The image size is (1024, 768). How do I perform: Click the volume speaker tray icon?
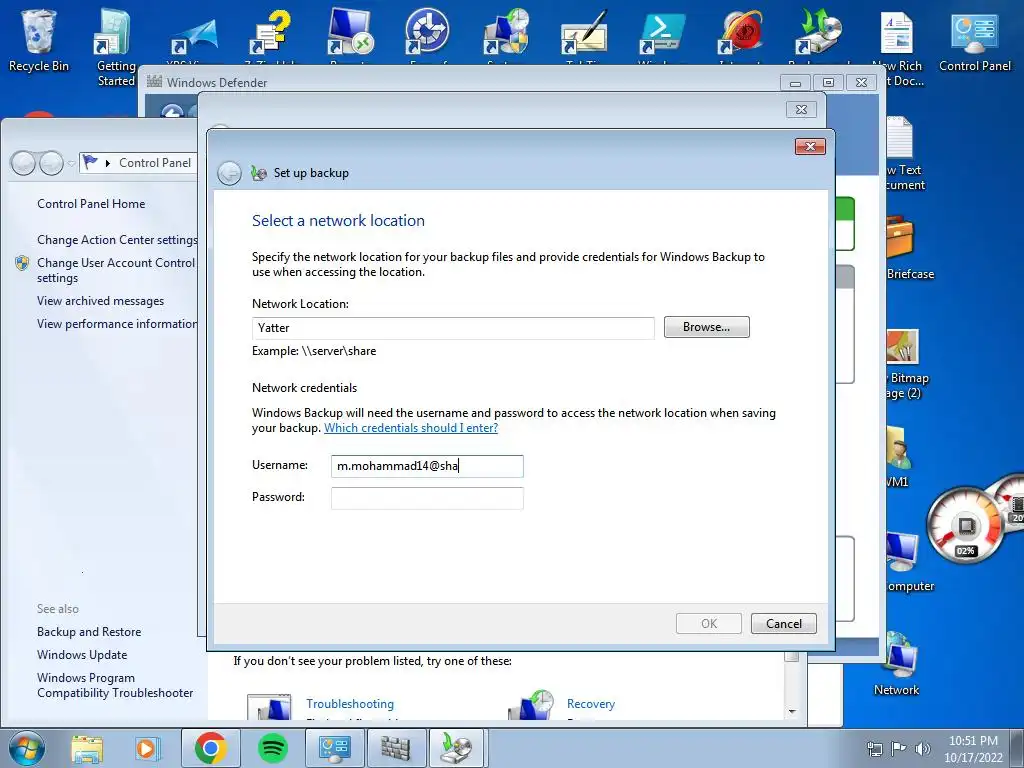pos(923,748)
